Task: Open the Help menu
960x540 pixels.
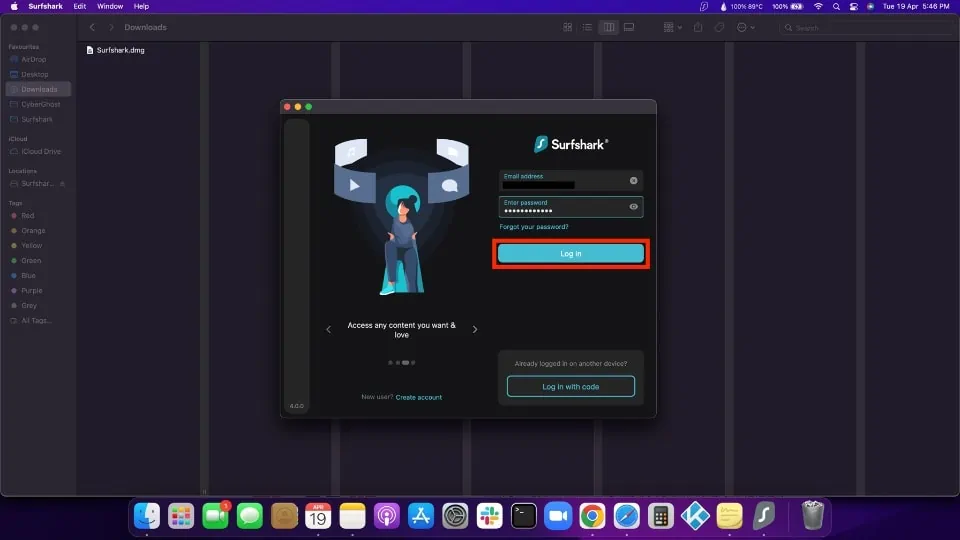Action: coord(141,6)
